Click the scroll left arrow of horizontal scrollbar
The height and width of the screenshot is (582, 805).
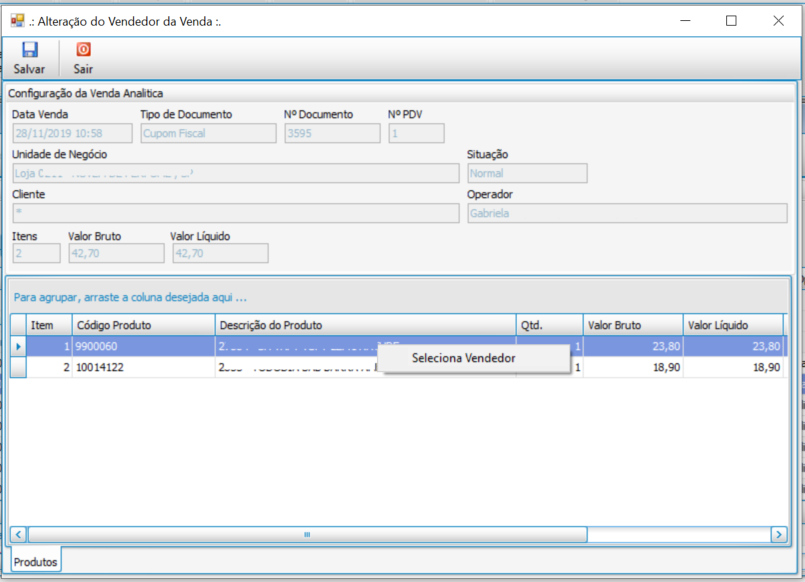(x=18, y=534)
